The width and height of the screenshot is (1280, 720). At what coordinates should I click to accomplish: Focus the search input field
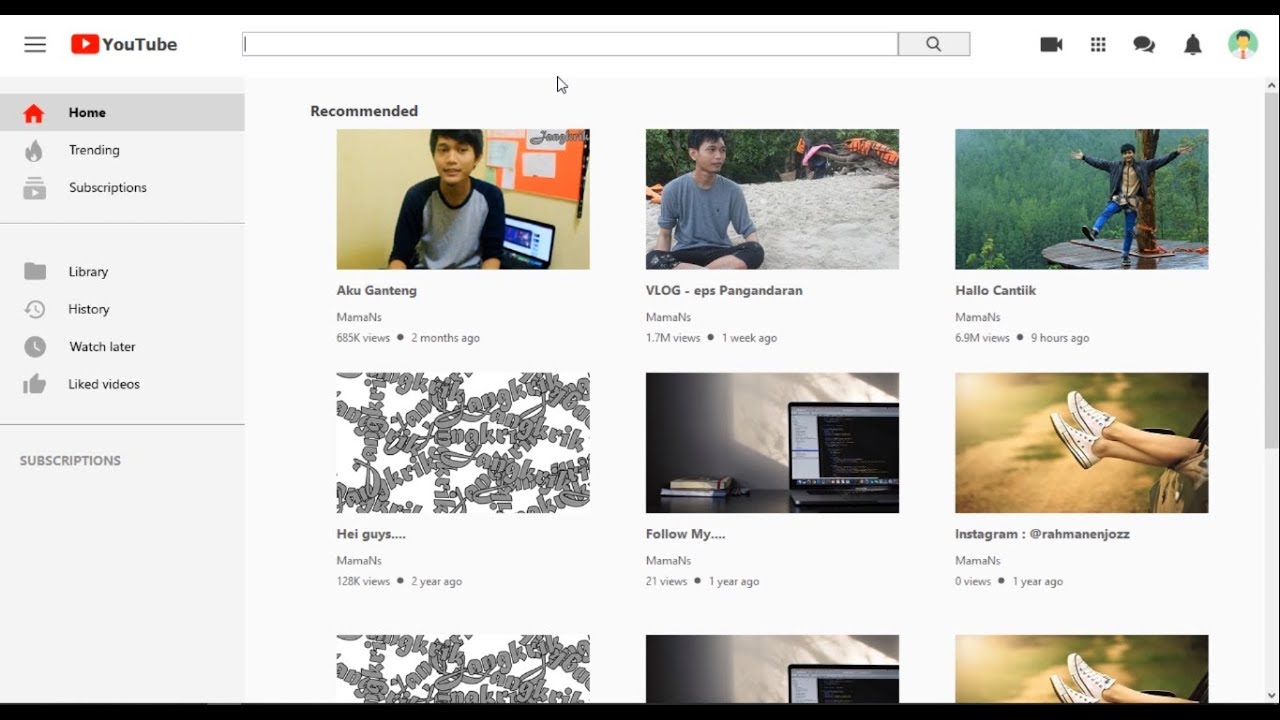coord(570,44)
